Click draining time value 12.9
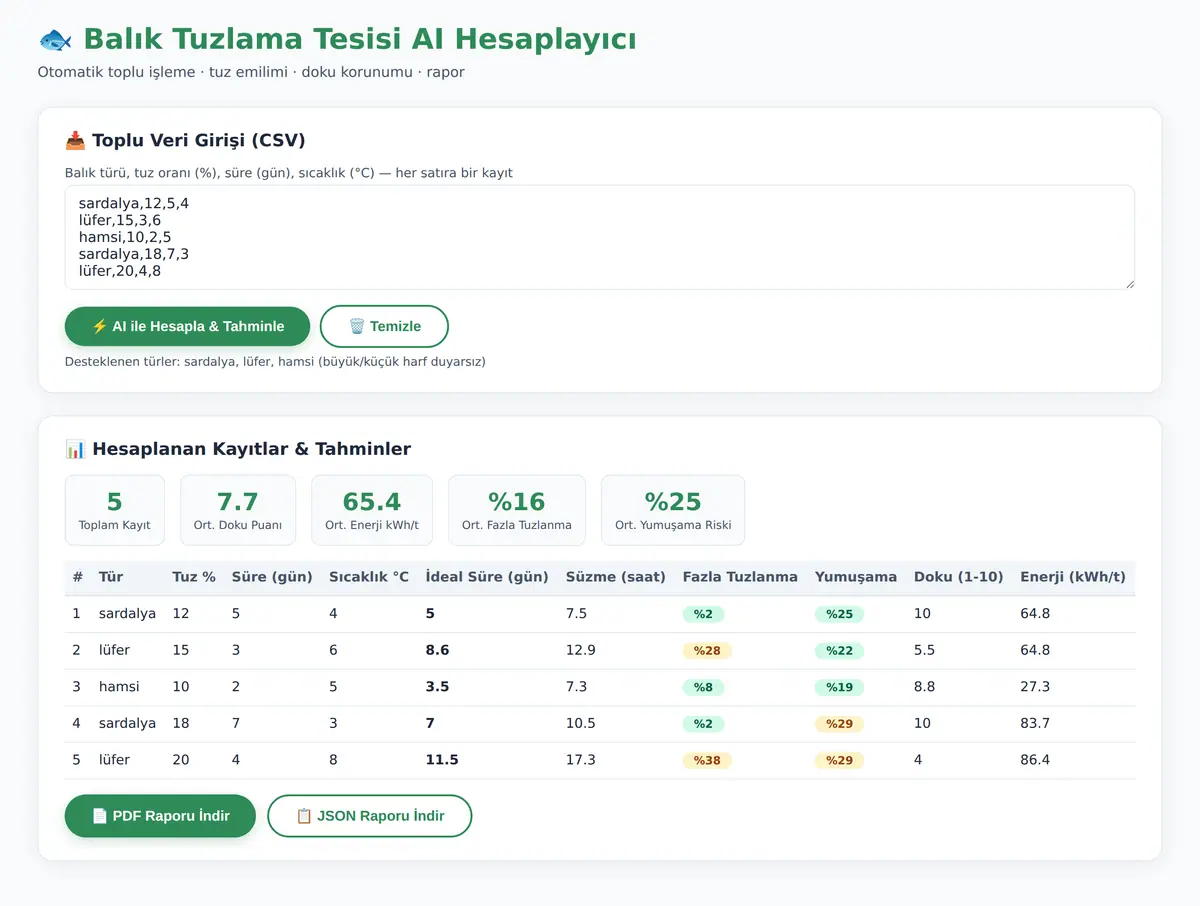 point(581,650)
